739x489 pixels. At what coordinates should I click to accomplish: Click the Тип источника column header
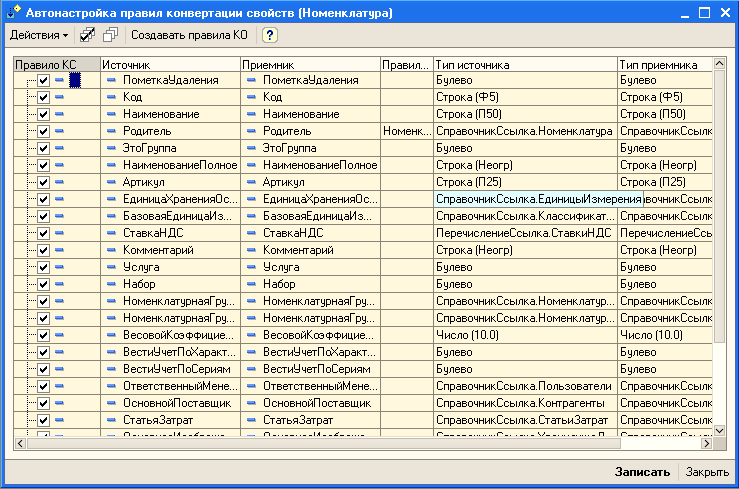pyautogui.click(x=525, y=65)
